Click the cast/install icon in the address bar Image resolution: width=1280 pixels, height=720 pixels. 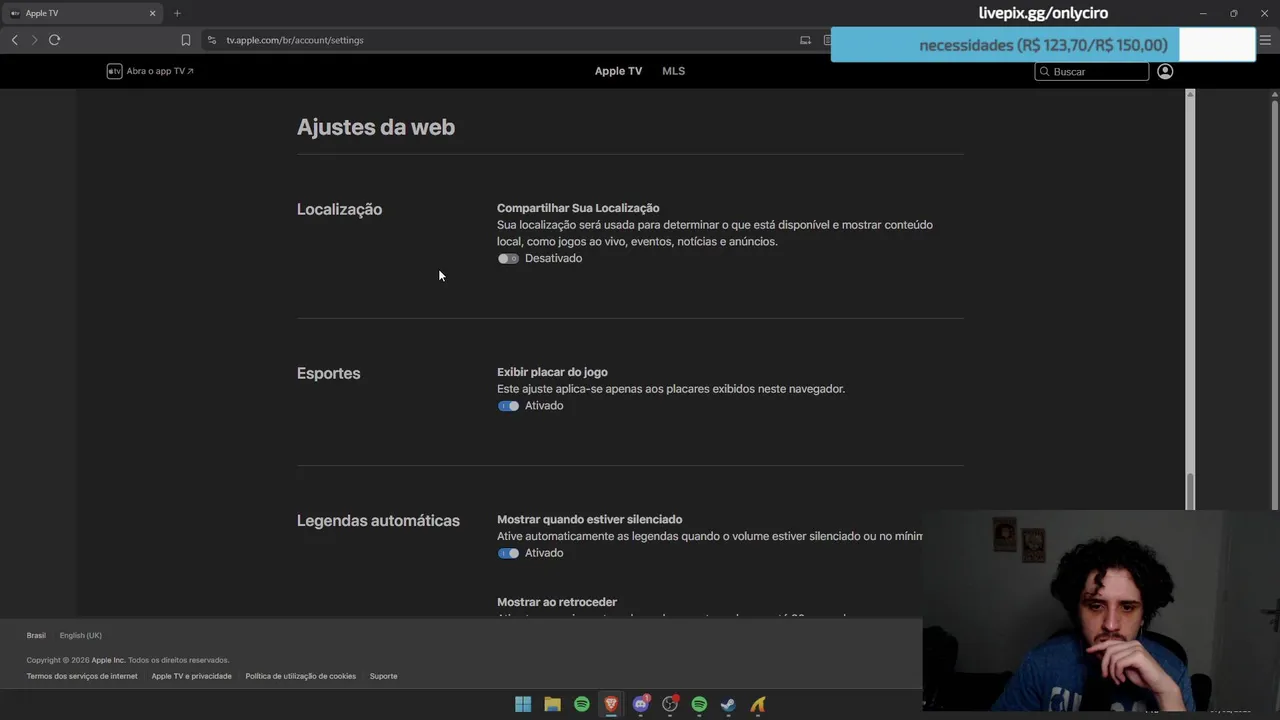[805, 40]
